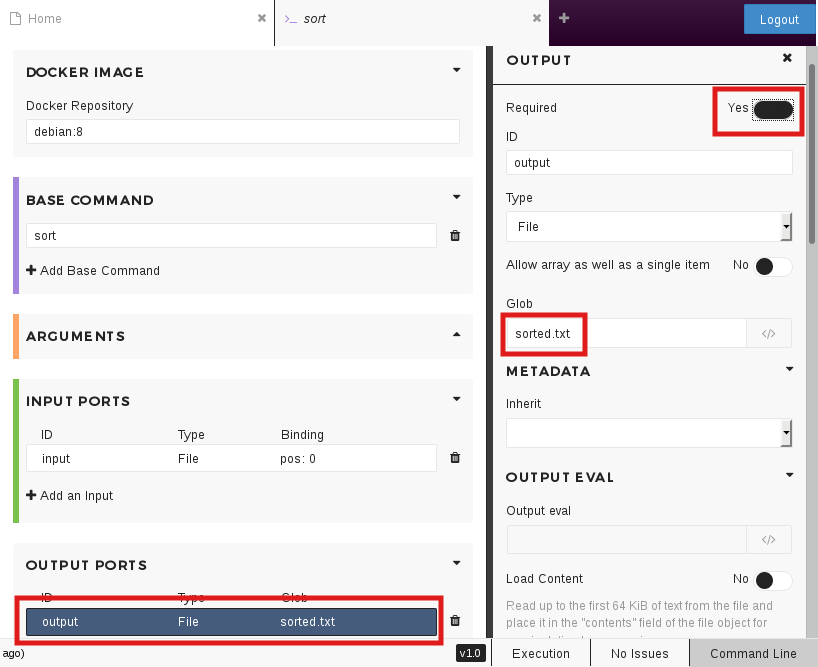Viewport: 818px width, 667px height.
Task: Open expression editor for Glob field
Action: click(768, 334)
